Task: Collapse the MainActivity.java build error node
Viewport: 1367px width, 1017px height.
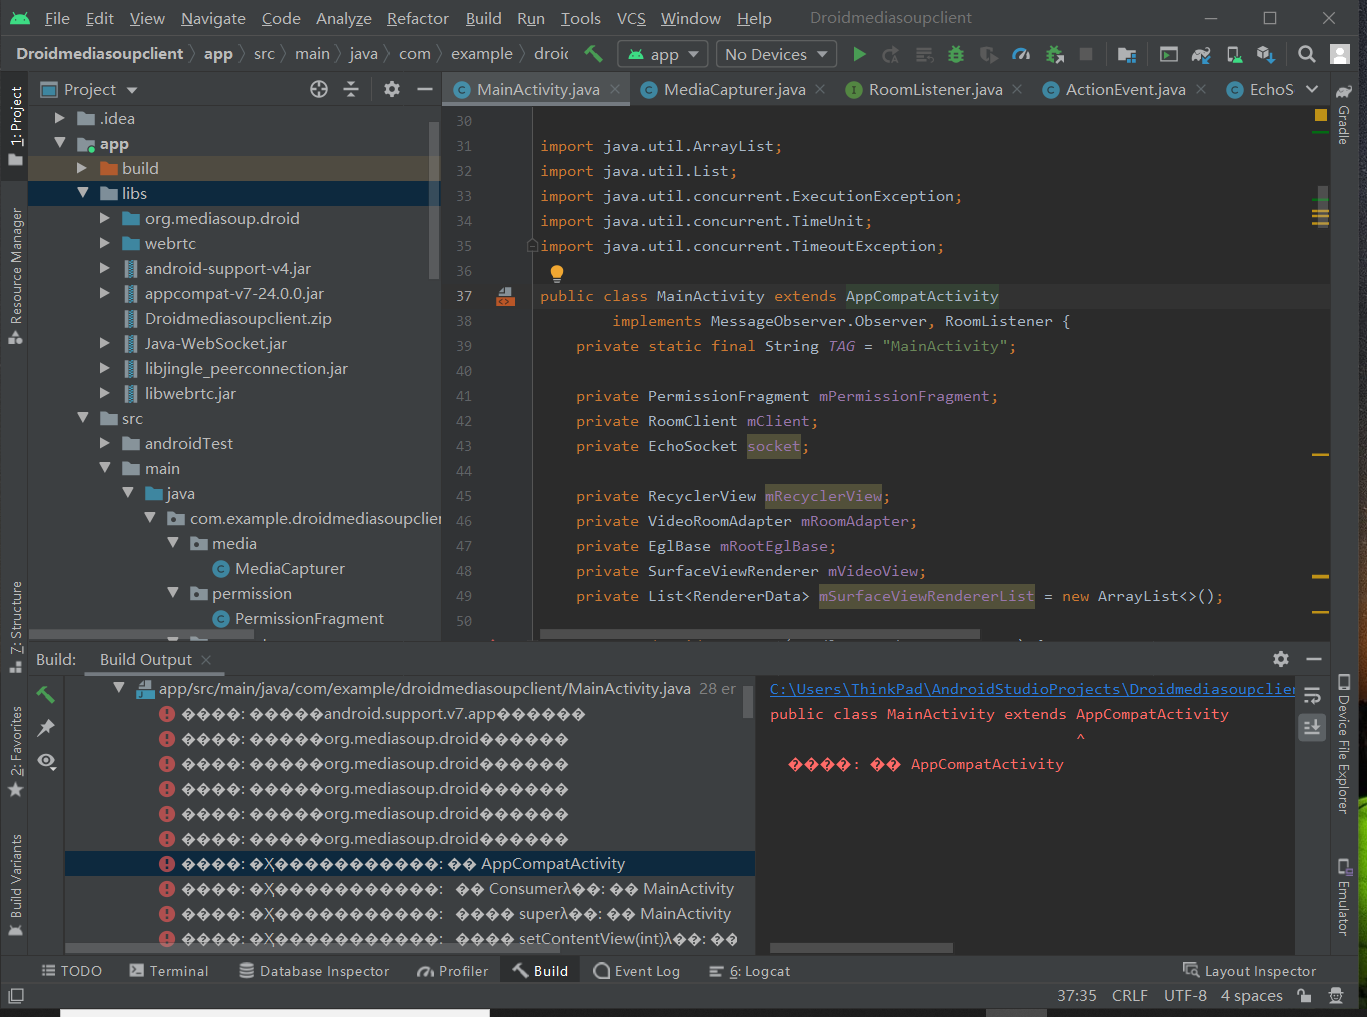Action: tap(119, 688)
